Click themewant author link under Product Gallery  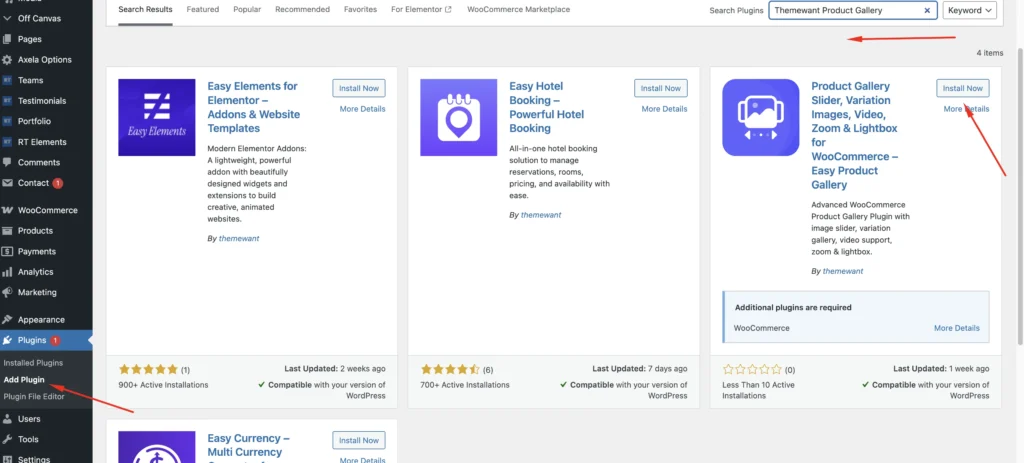click(842, 271)
